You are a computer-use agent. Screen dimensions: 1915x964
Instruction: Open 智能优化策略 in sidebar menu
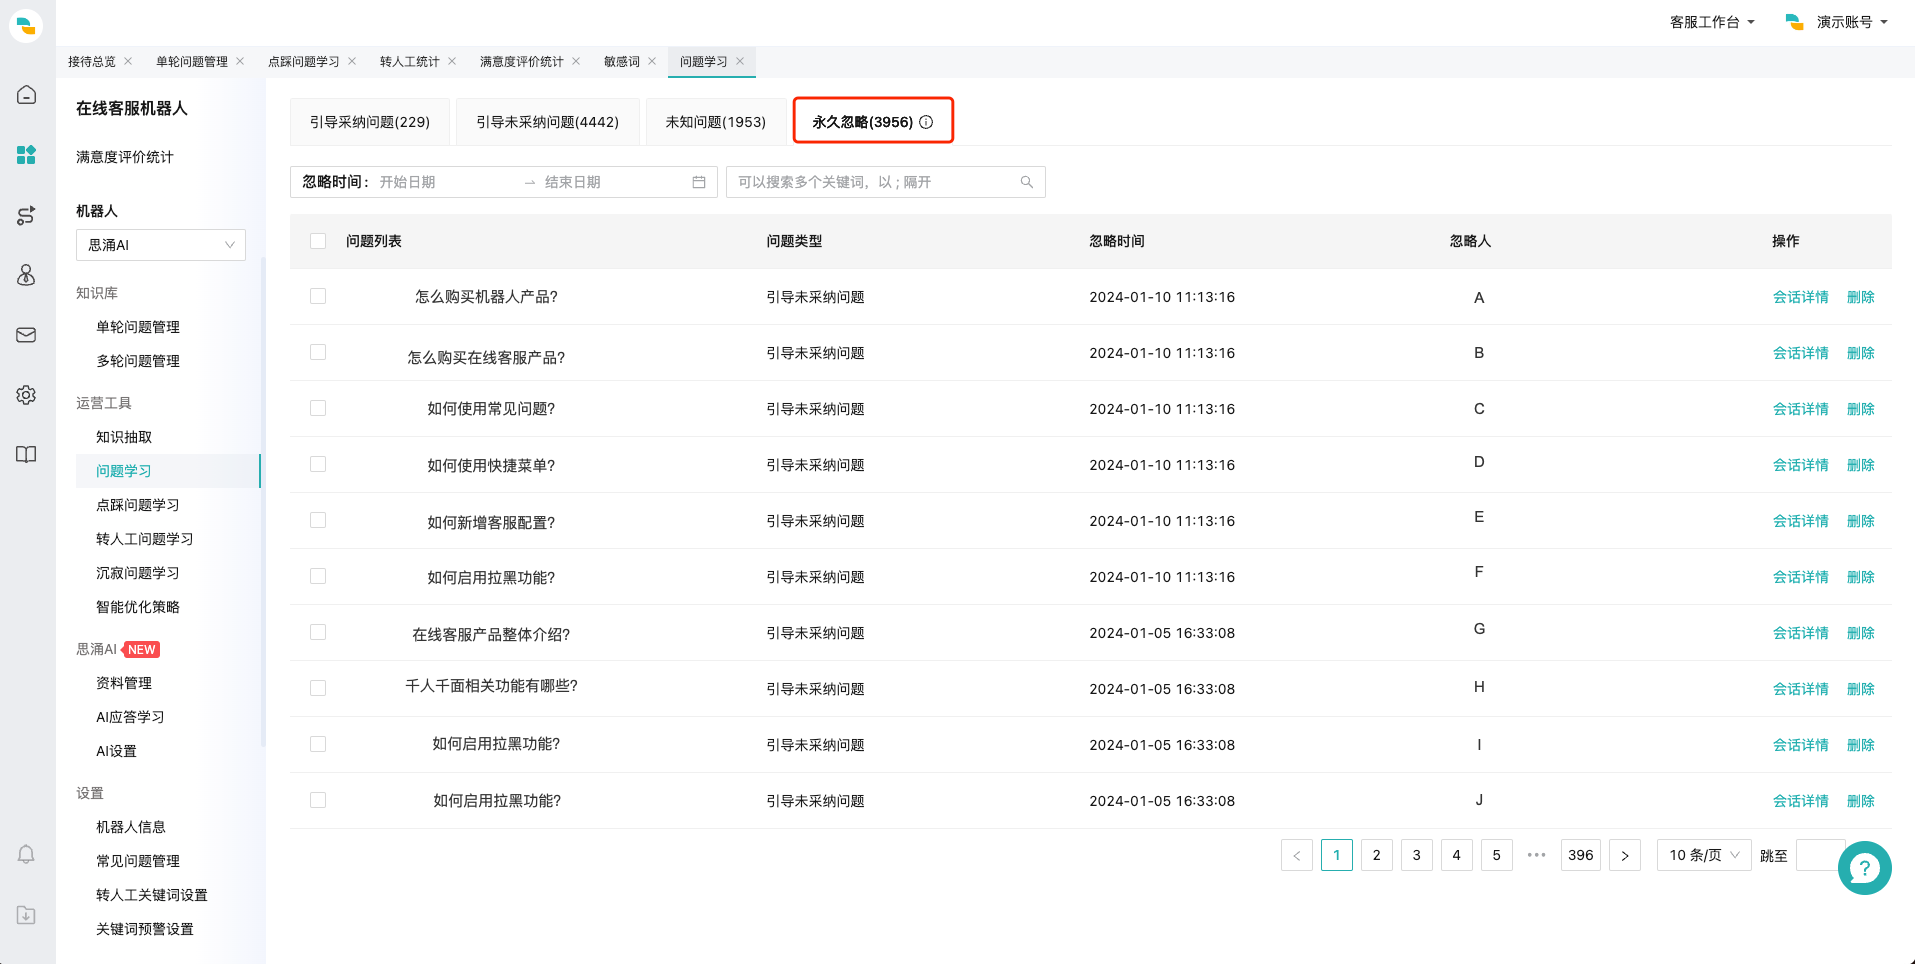(x=138, y=607)
